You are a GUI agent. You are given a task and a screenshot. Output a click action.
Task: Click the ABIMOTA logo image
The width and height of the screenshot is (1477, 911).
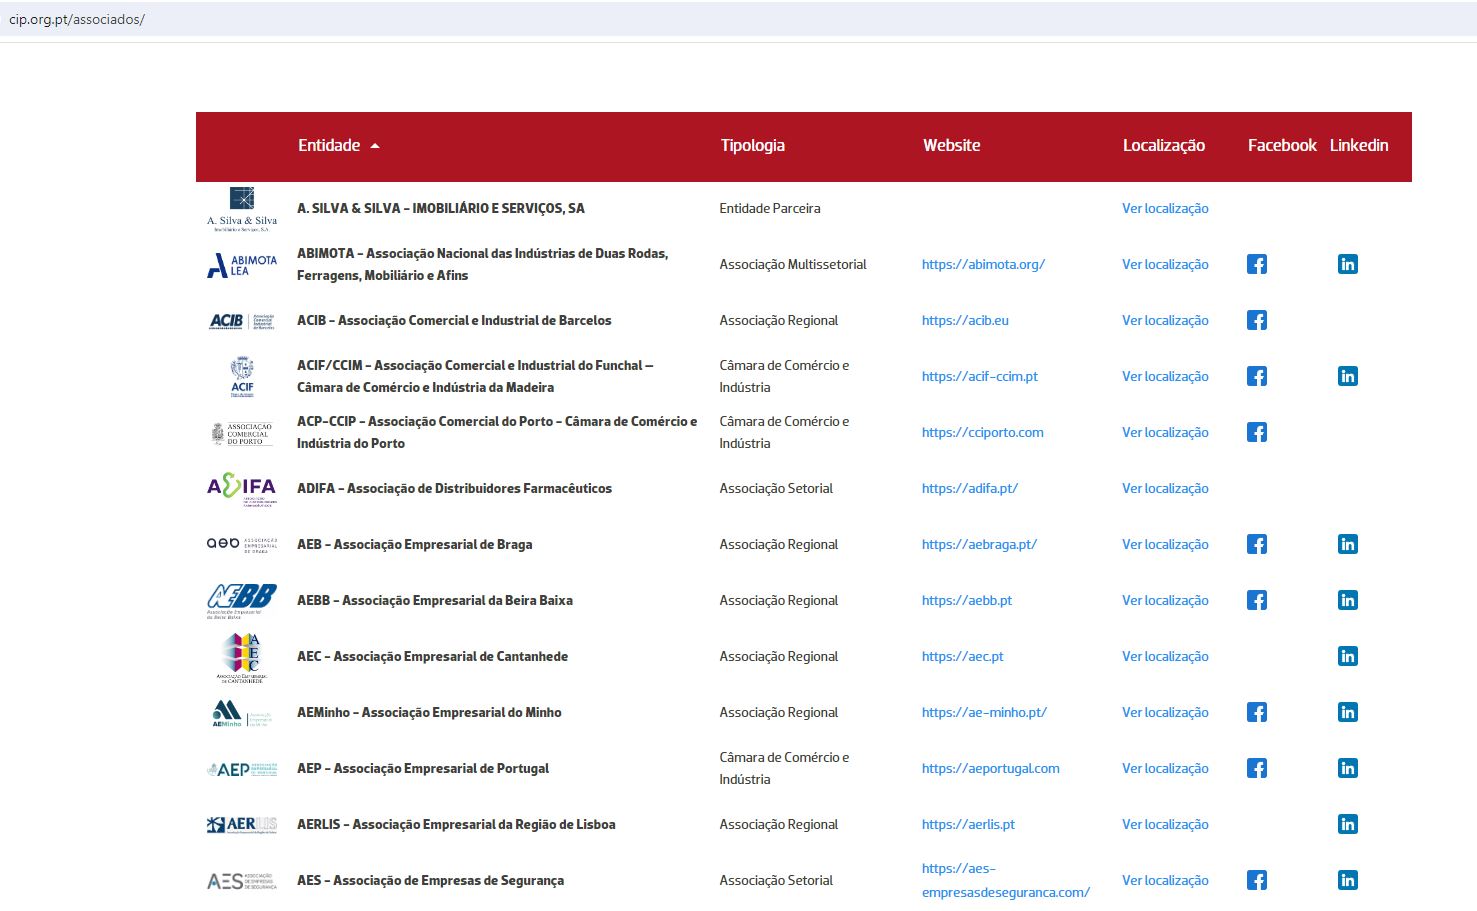coord(242,265)
